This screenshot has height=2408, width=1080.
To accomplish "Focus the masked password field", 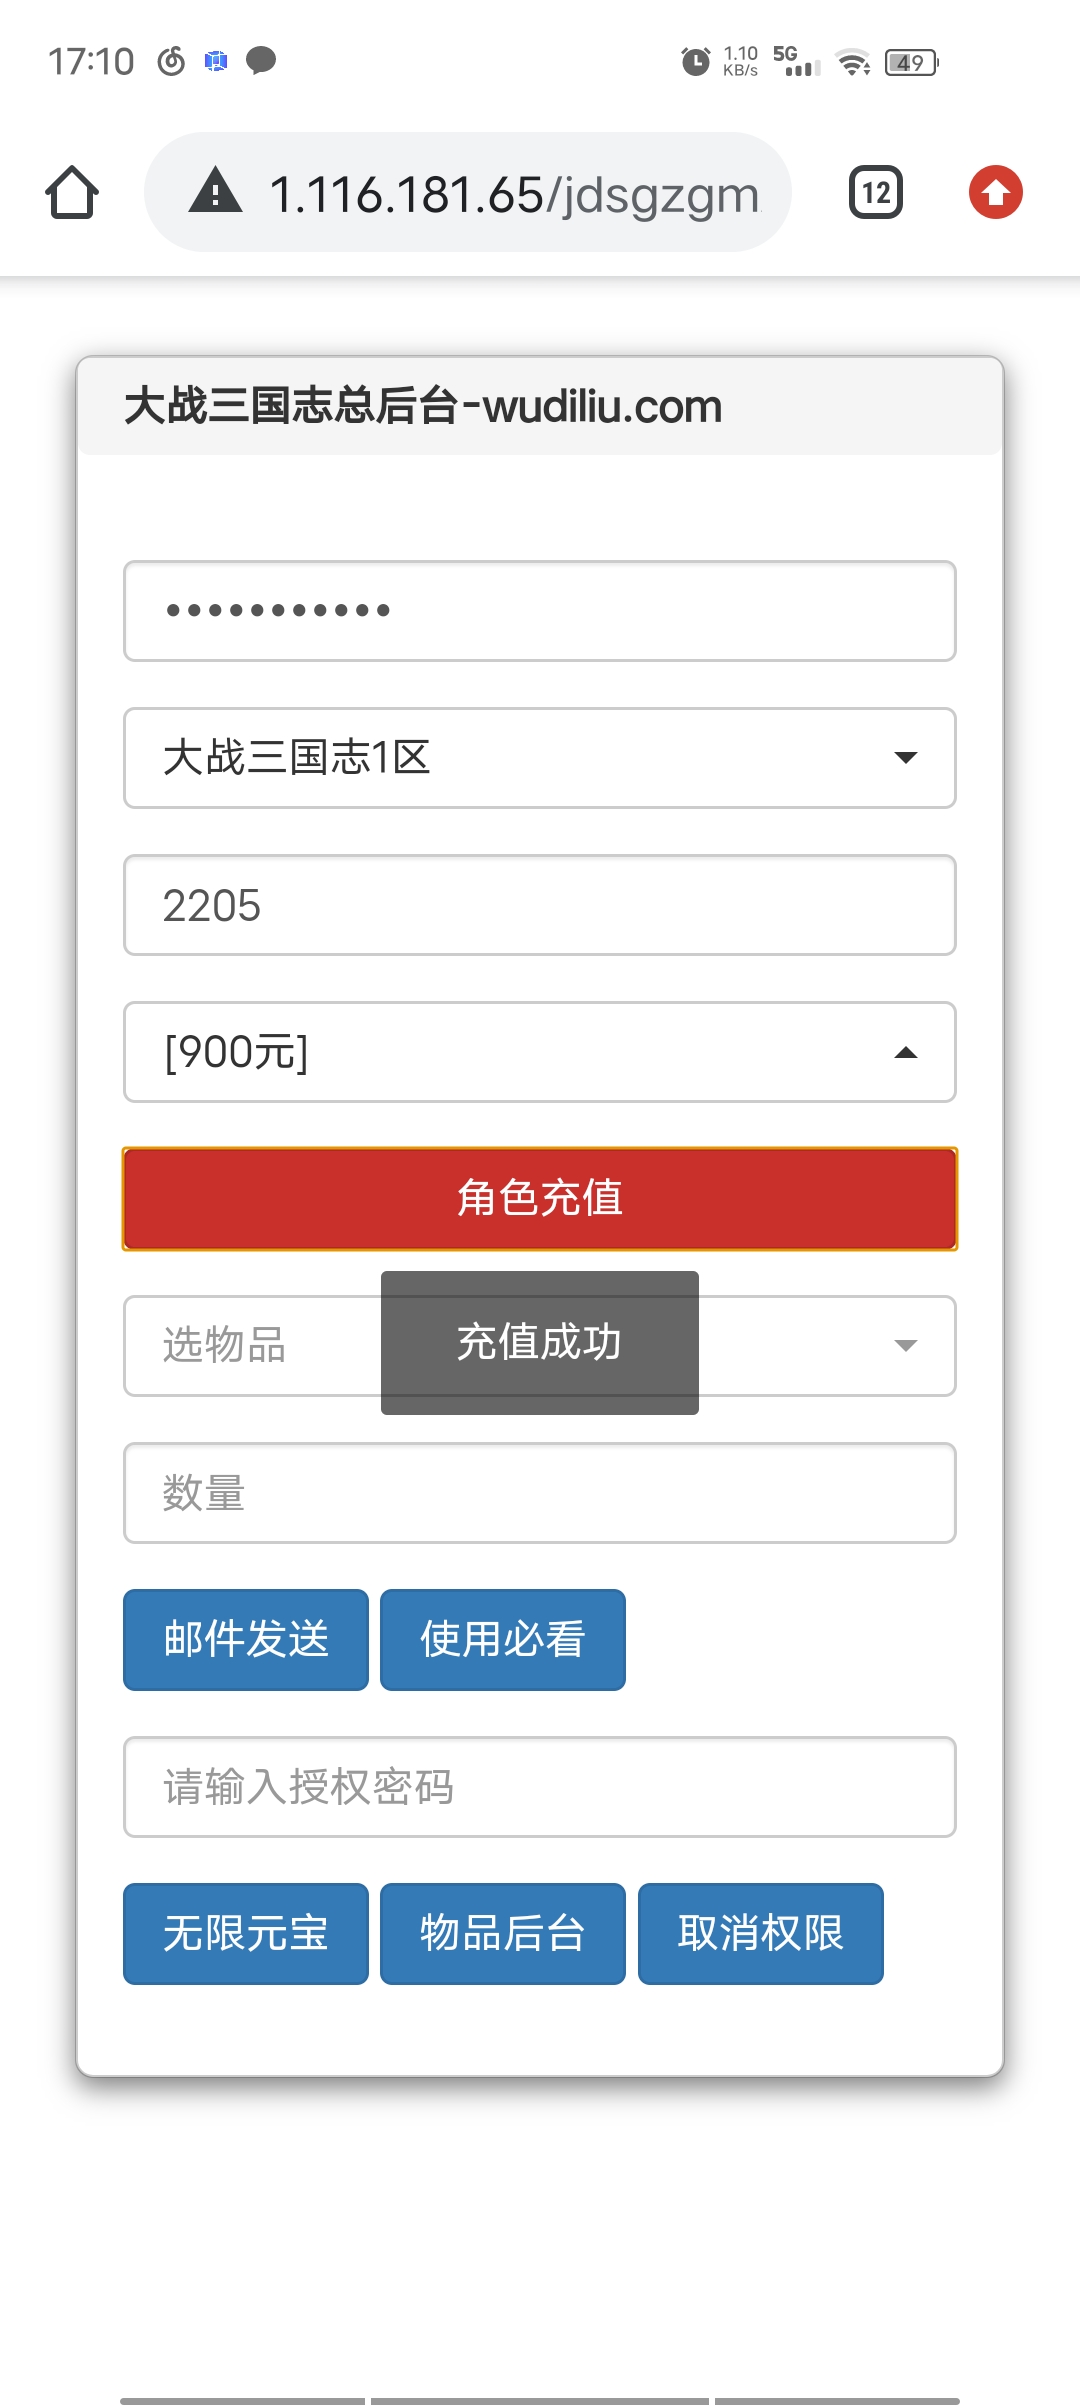I will coord(540,611).
